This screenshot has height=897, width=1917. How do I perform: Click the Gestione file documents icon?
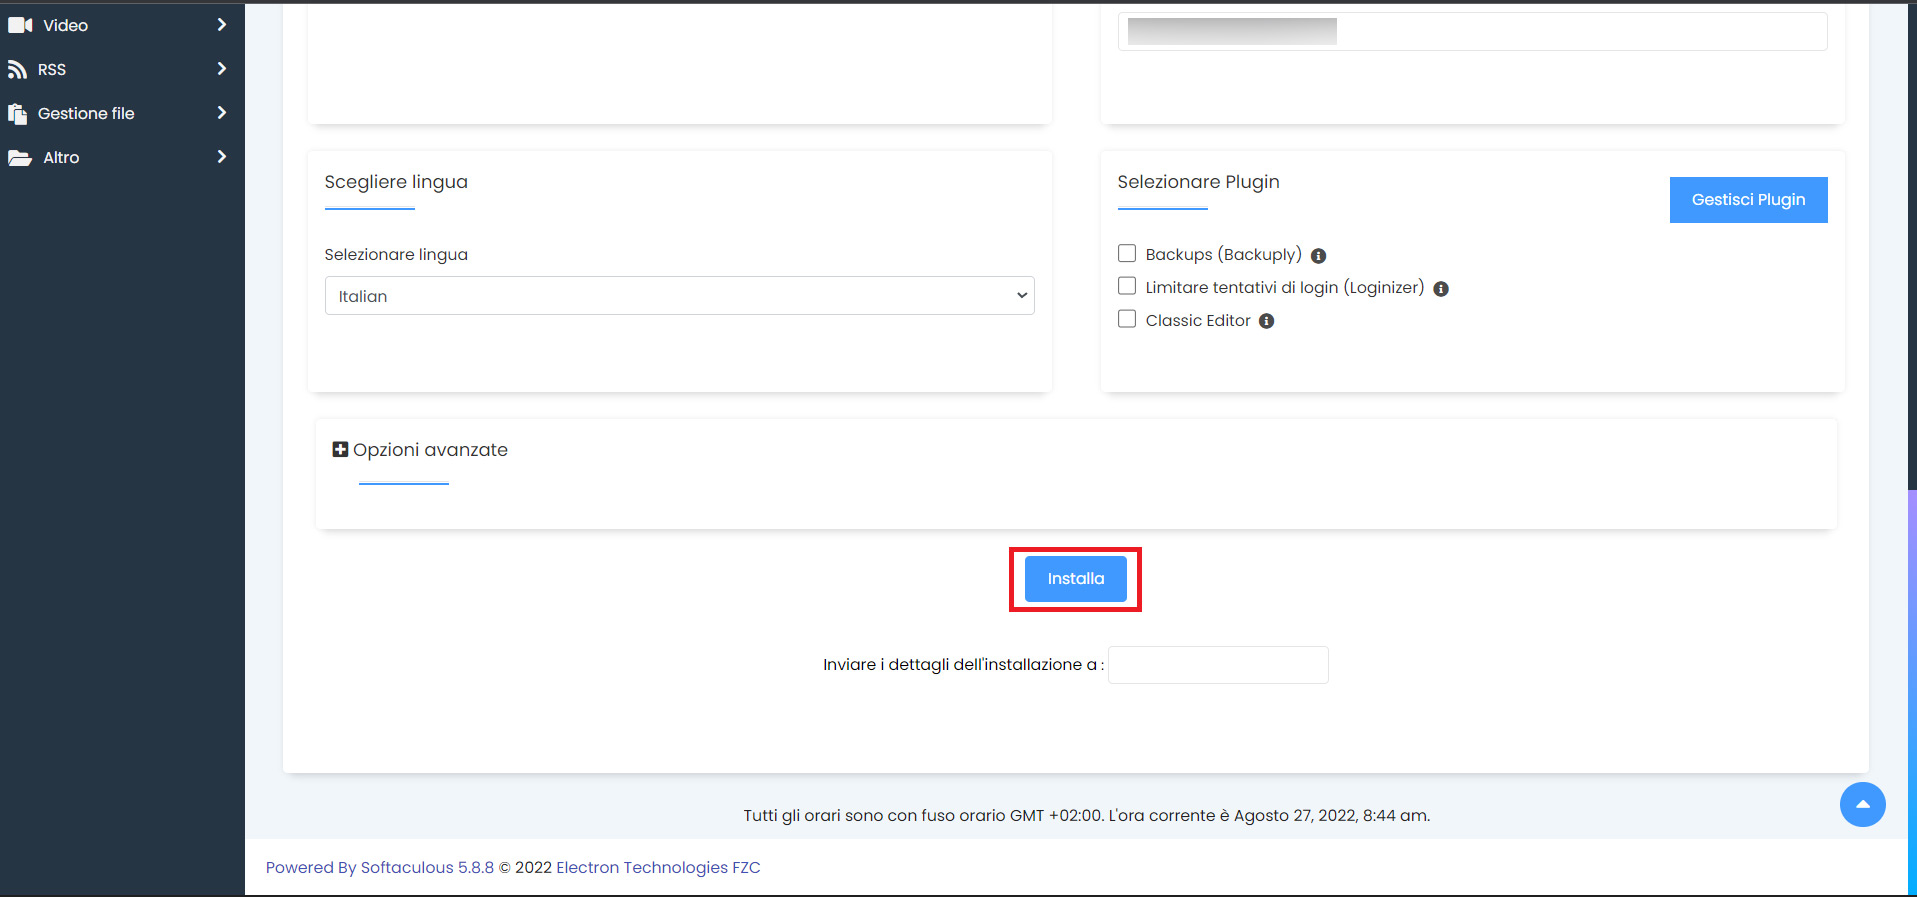click(17, 114)
